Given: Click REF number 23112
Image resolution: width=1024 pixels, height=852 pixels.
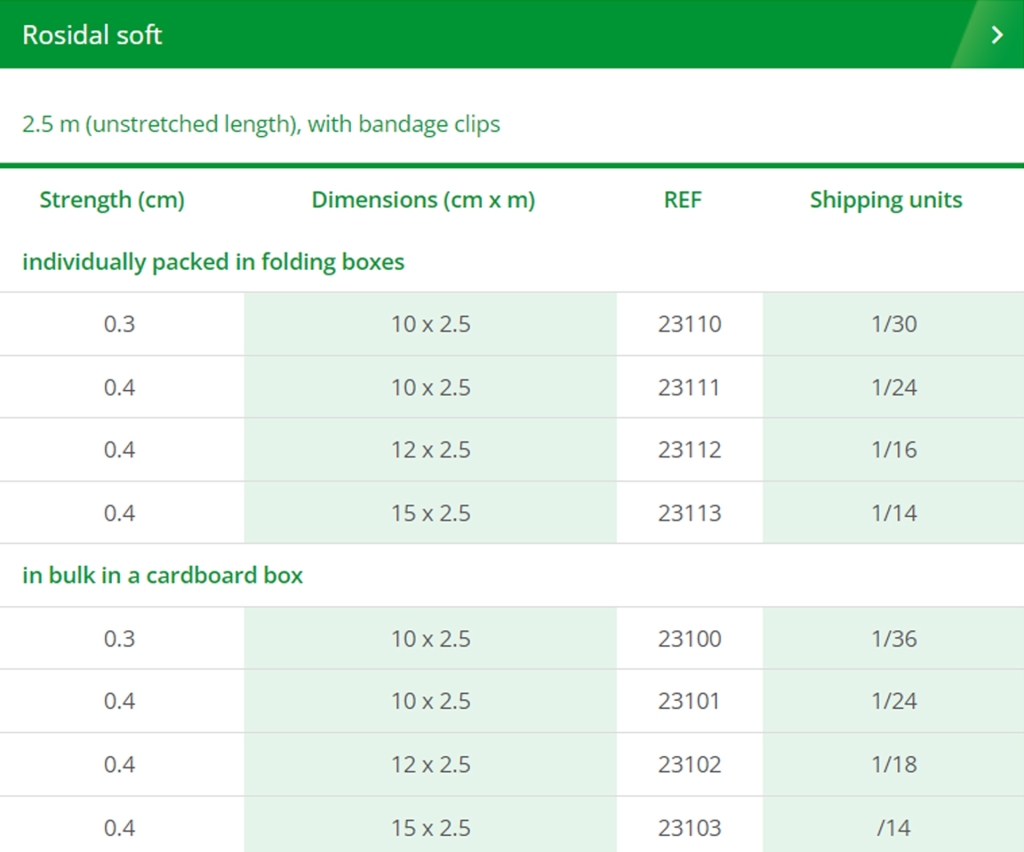Looking at the screenshot, I should (690, 450).
